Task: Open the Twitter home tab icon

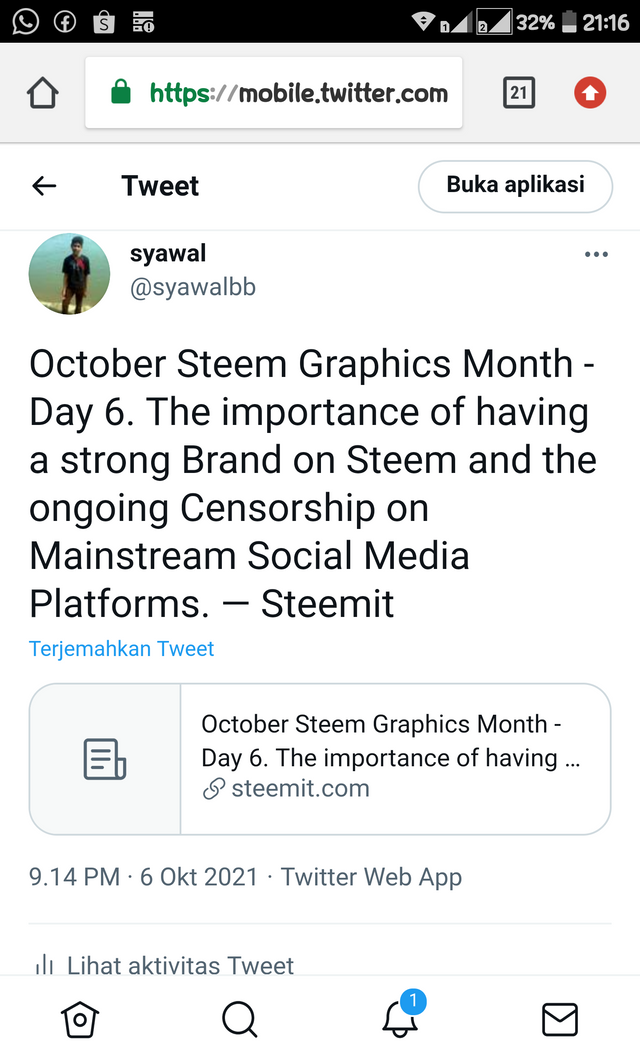Action: (x=80, y=1020)
